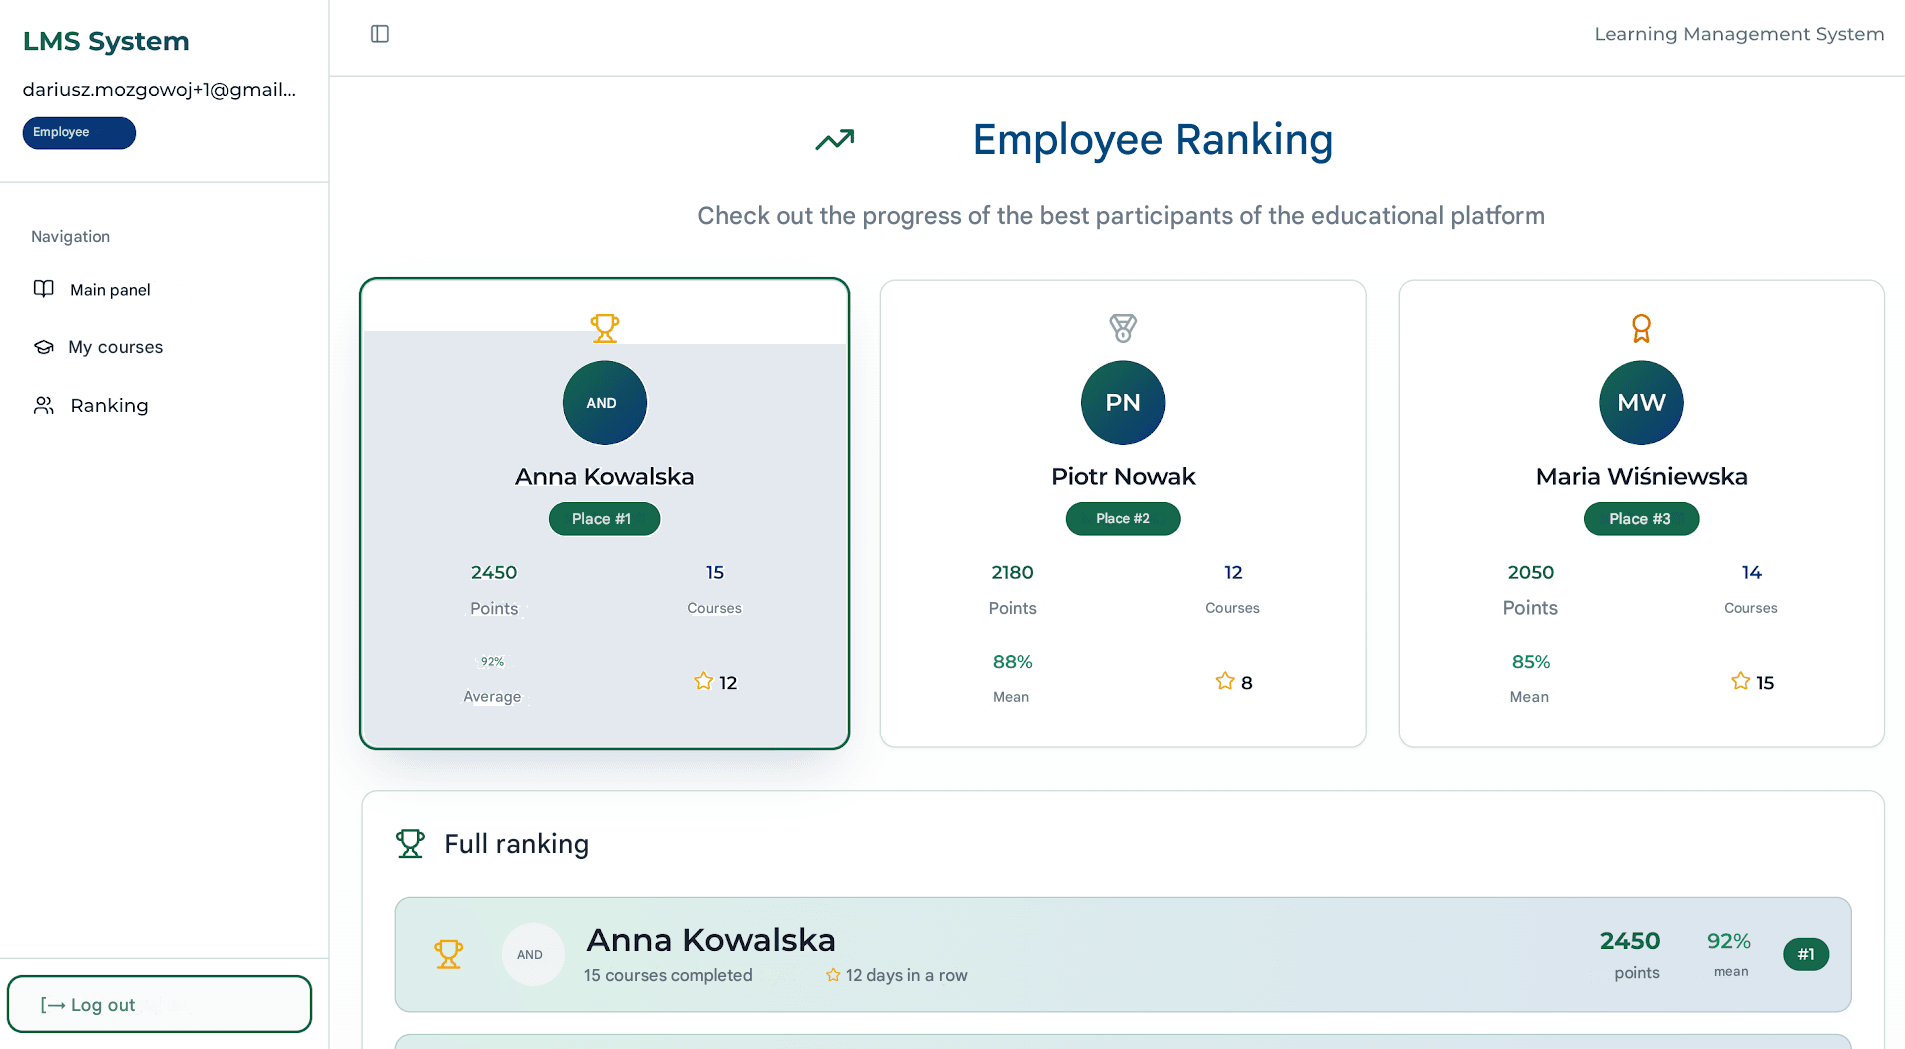The width and height of the screenshot is (1905, 1049).
Task: Toggle the sidebar panel icon
Action: pos(380,34)
